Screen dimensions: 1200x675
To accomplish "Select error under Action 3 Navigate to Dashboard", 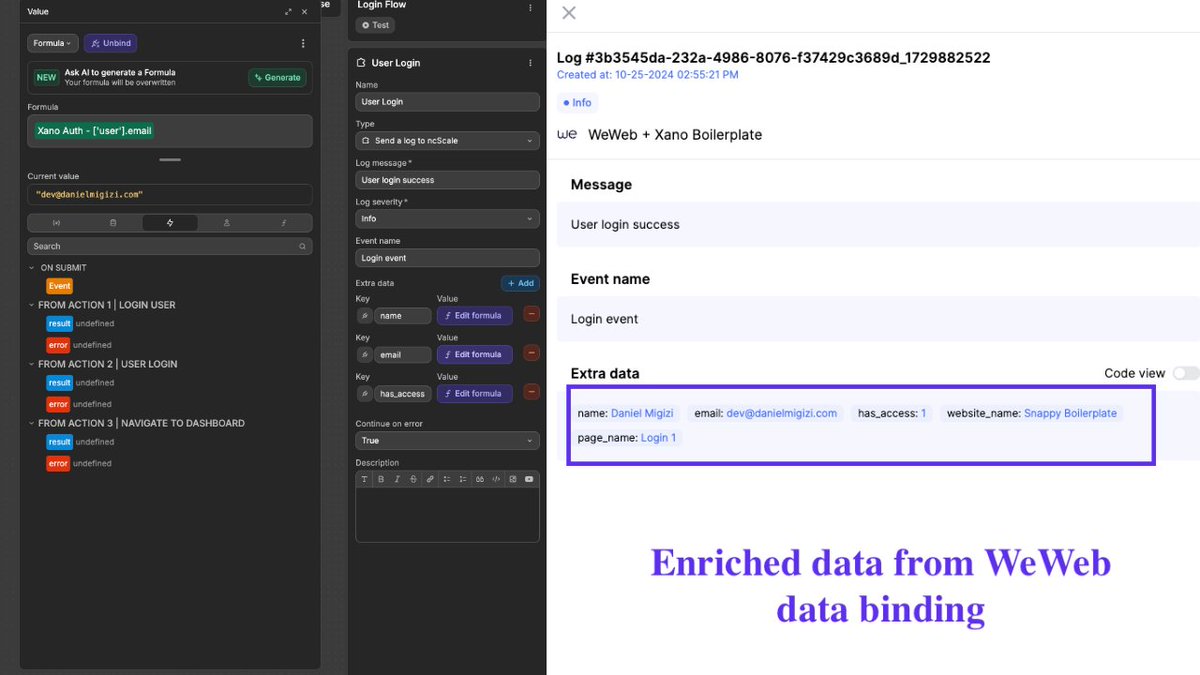I will pos(58,463).
